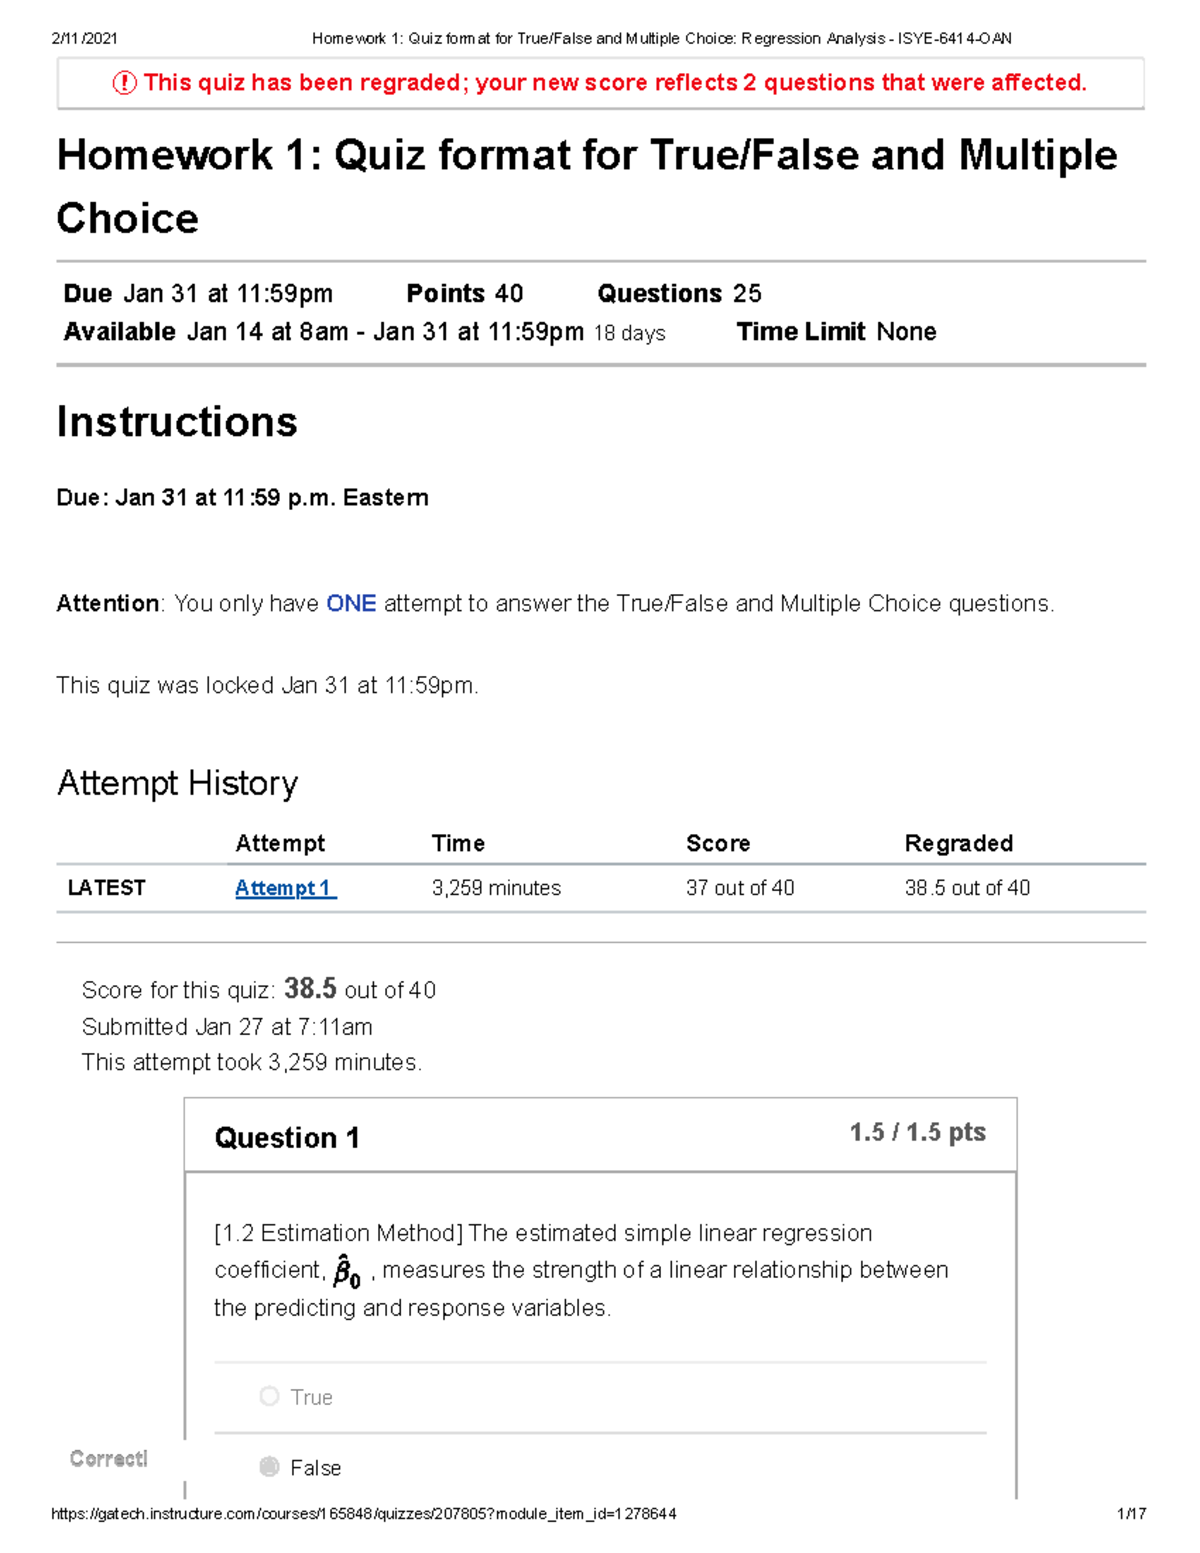This screenshot has width=1200, height=1553.
Task: Click the Correct answer indicator dot
Action: coord(107,1459)
